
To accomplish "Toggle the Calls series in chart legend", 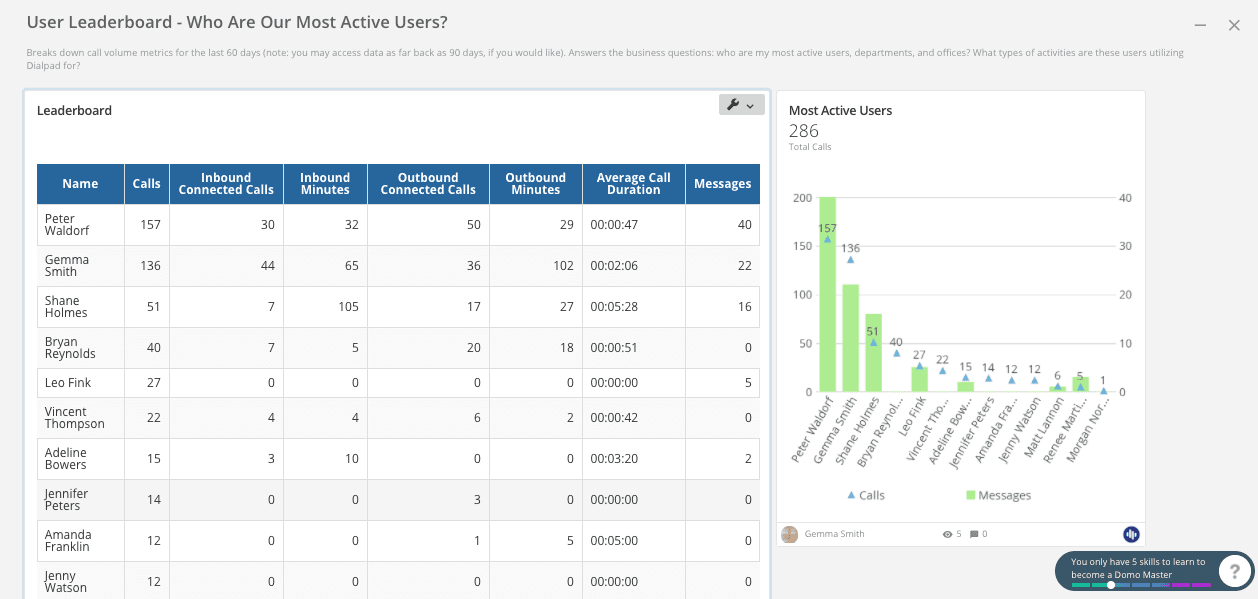I will tap(866, 495).
